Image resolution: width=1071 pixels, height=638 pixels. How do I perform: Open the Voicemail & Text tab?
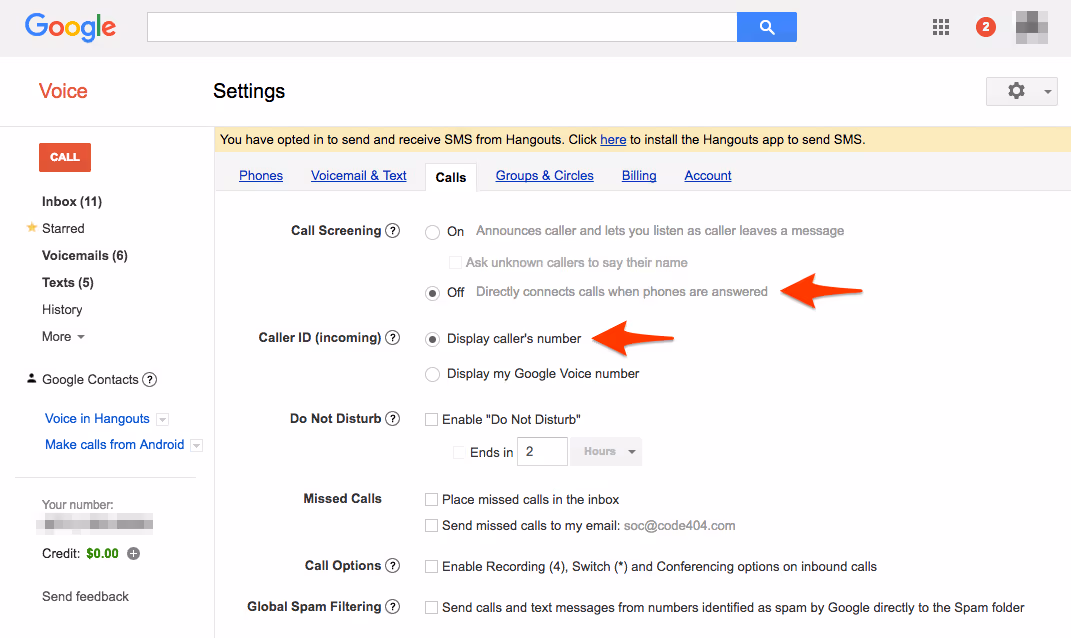[x=359, y=176]
